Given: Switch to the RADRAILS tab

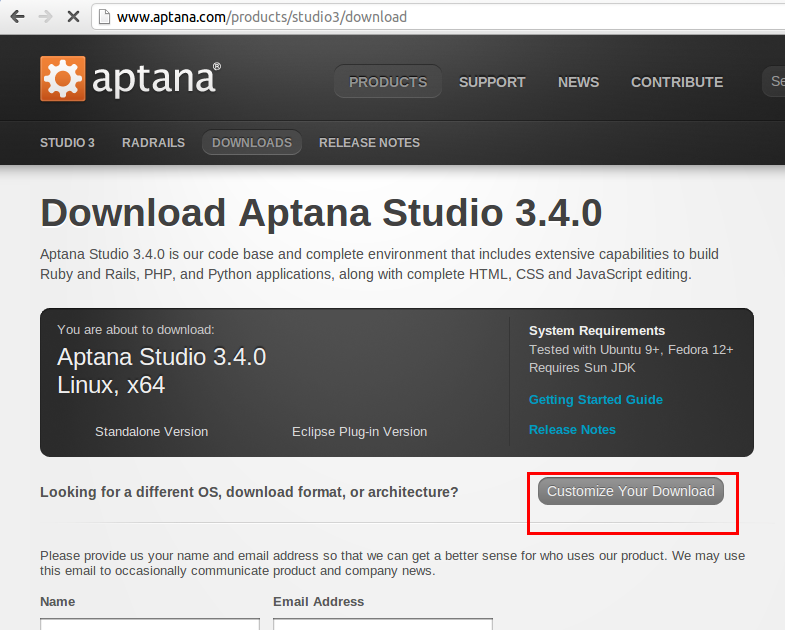Looking at the screenshot, I should pyautogui.click(x=153, y=143).
